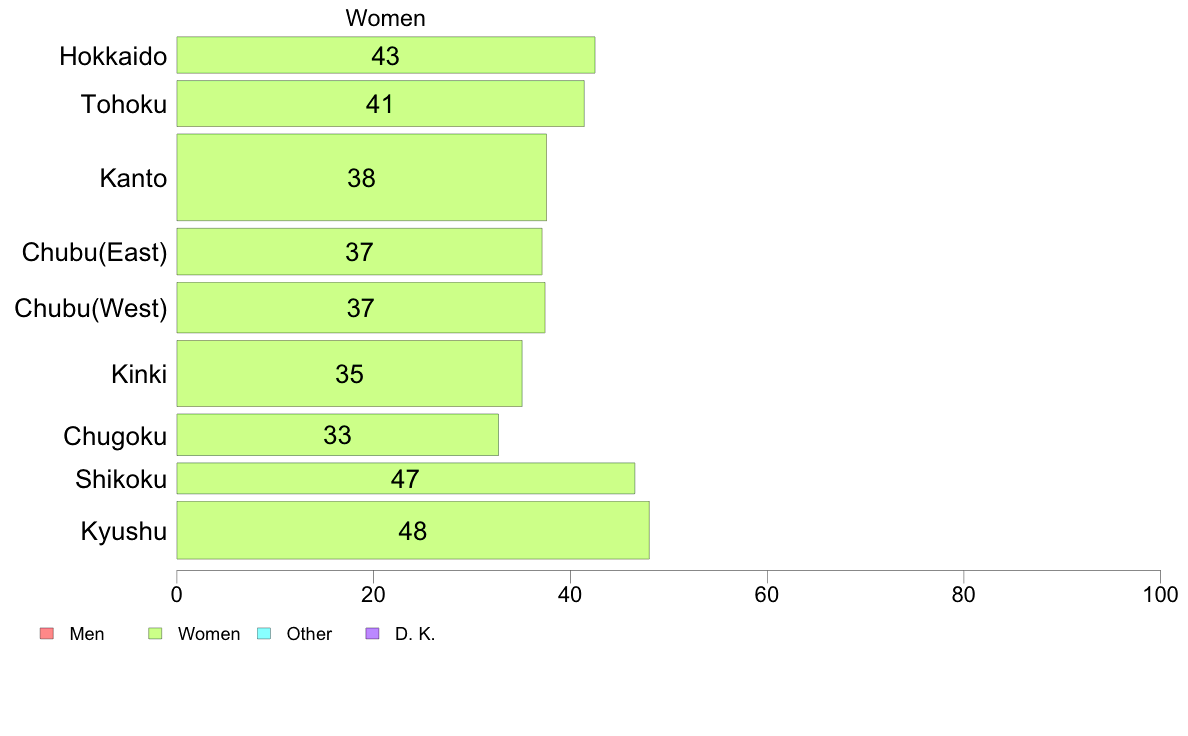Click the red Men legend swatch
The width and height of the screenshot is (1188, 736).
click(47, 634)
